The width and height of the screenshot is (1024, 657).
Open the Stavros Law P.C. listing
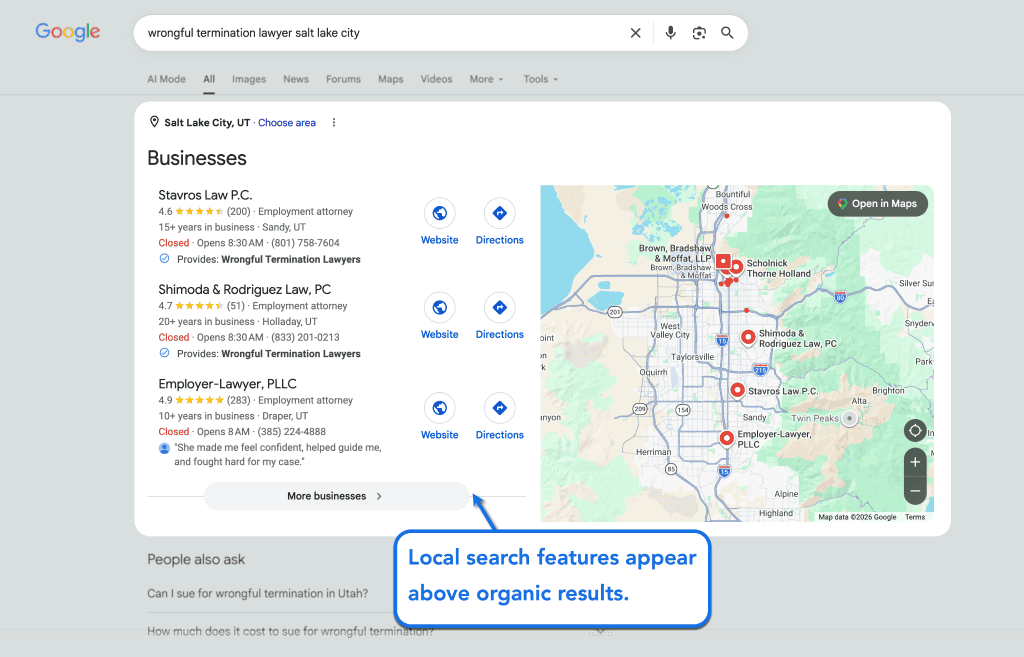[x=205, y=195]
